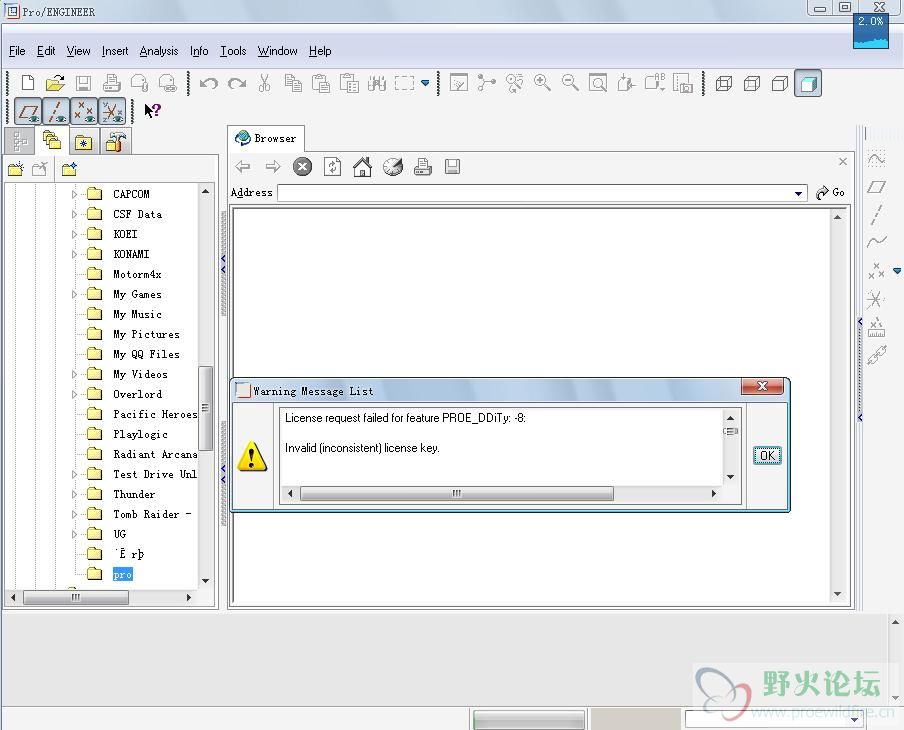The height and width of the screenshot is (730, 904).
Task: Undo the last action
Action: pos(208,84)
